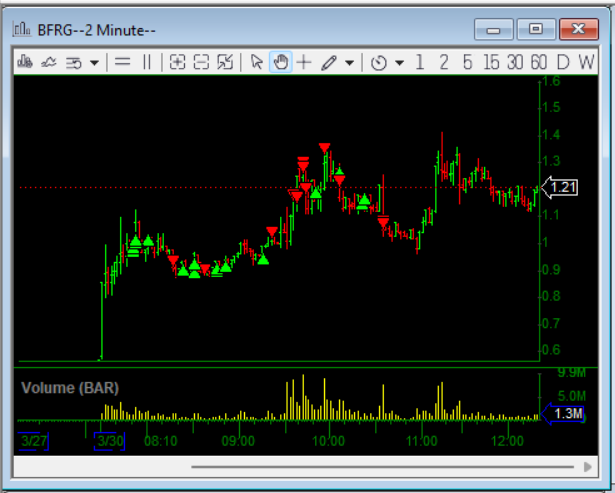Expand the dropdown after settings list icon
The height and width of the screenshot is (493, 615).
(x=95, y=62)
